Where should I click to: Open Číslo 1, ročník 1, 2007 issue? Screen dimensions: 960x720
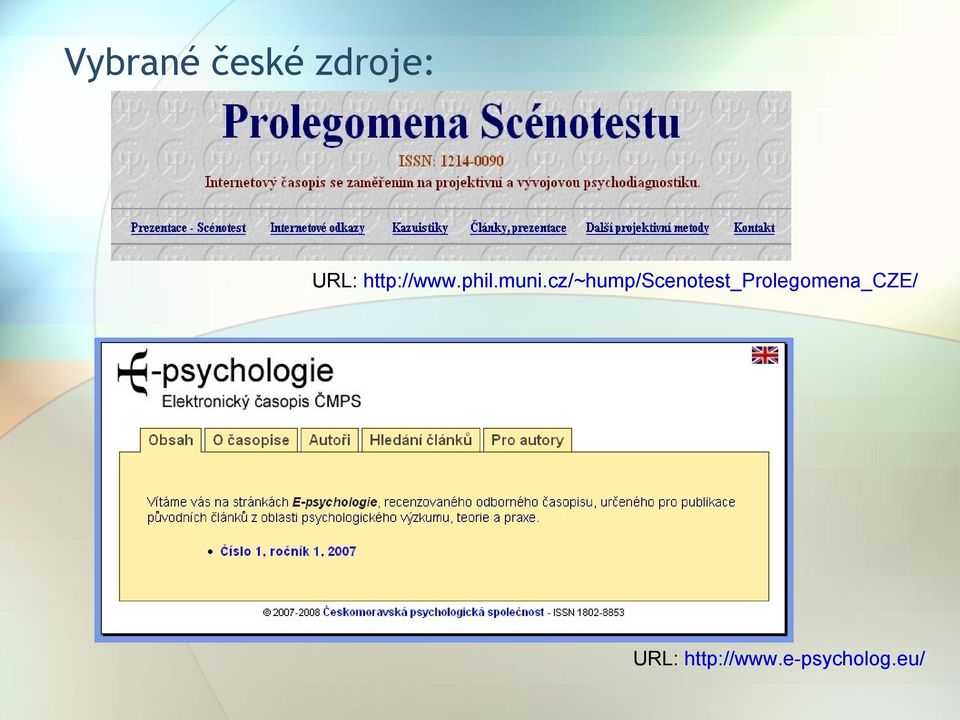(x=288, y=551)
